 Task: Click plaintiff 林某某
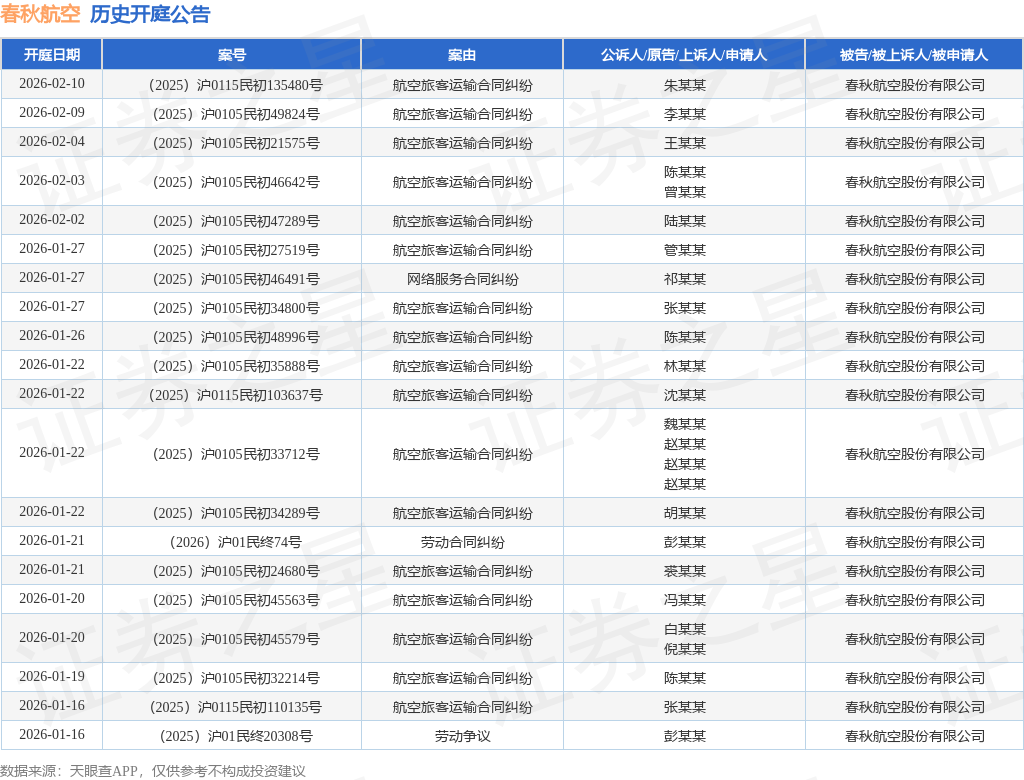[684, 366]
